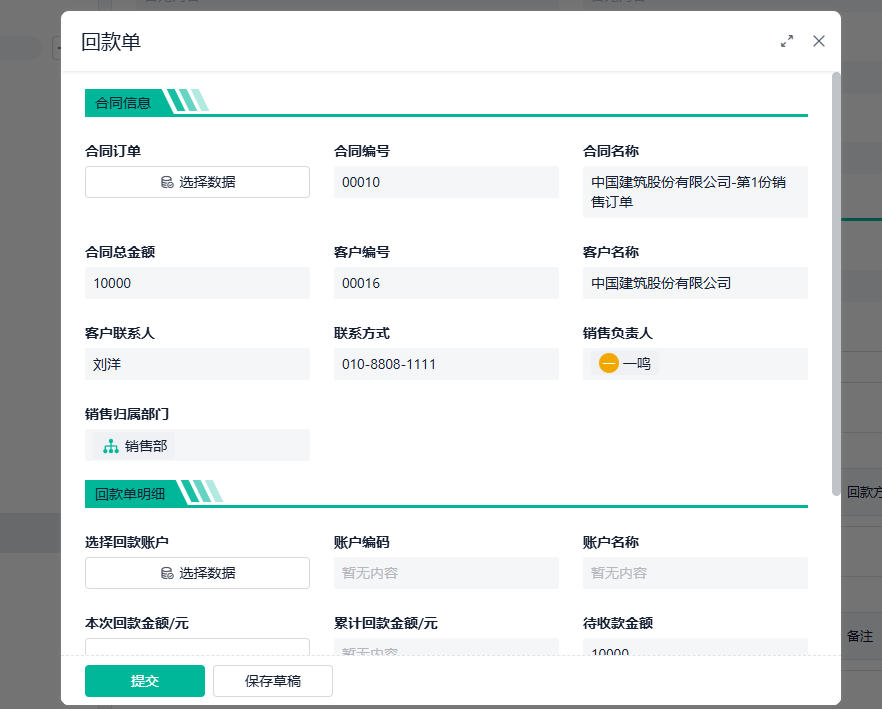
Task: Click the 联系方式 phone number field
Action: pos(446,364)
